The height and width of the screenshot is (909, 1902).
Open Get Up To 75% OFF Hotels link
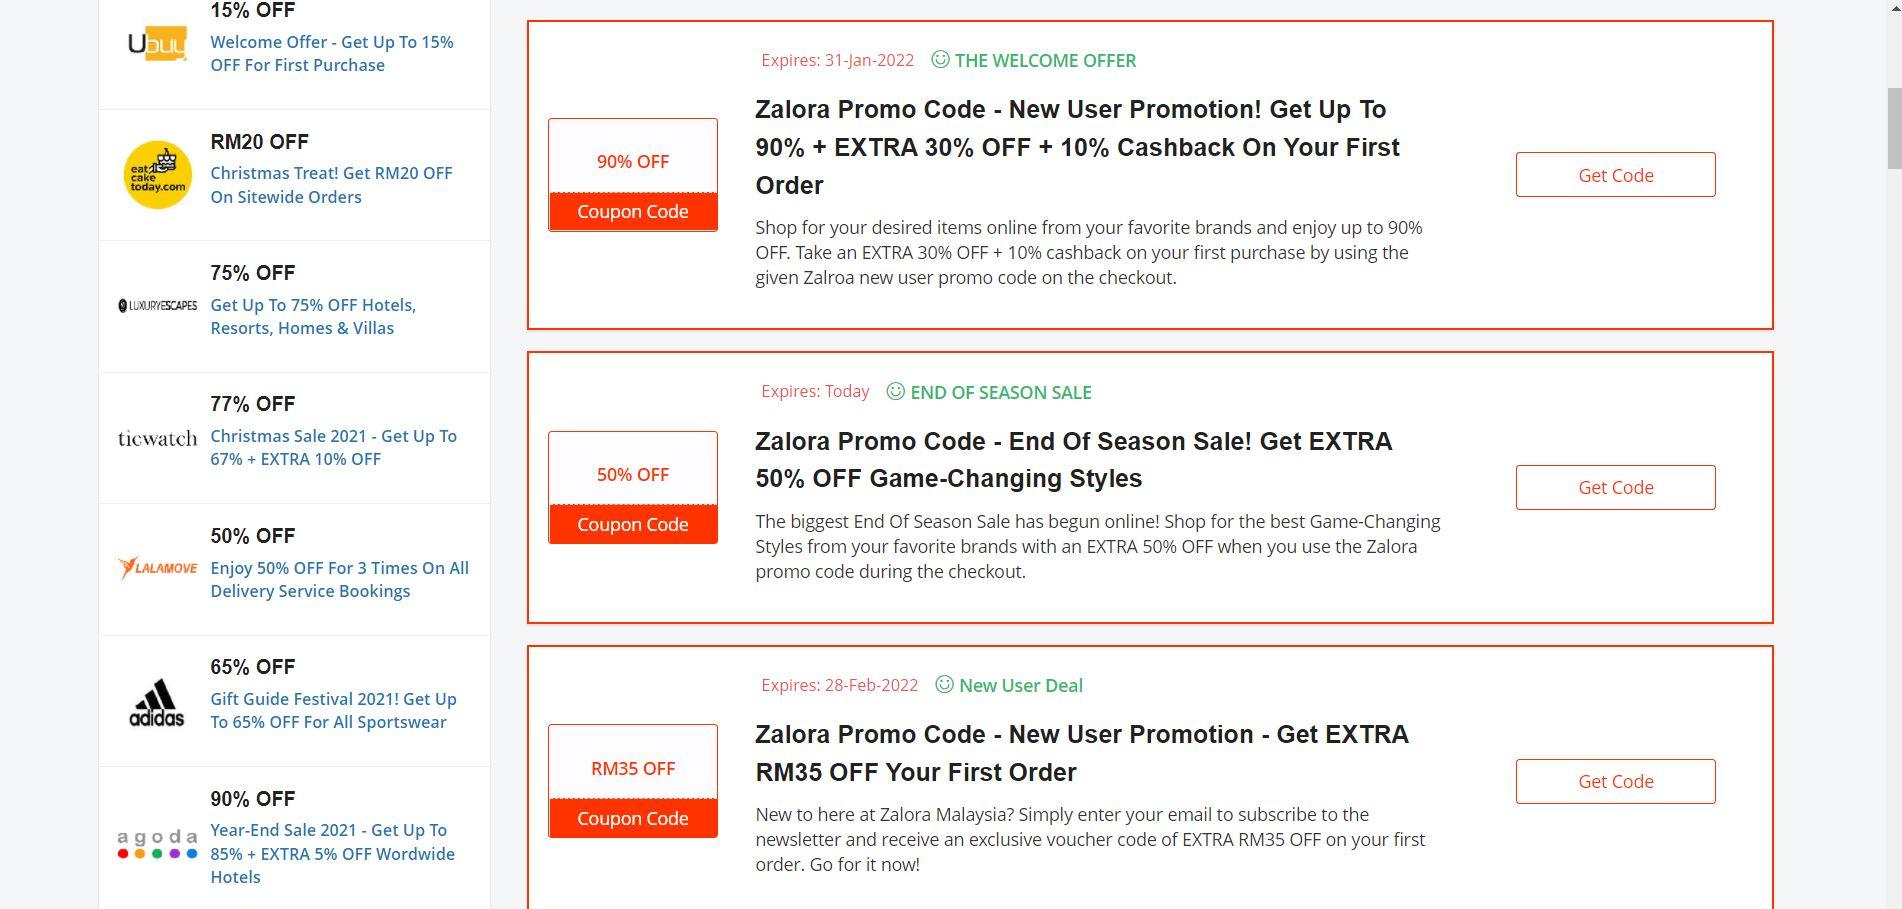coord(313,316)
